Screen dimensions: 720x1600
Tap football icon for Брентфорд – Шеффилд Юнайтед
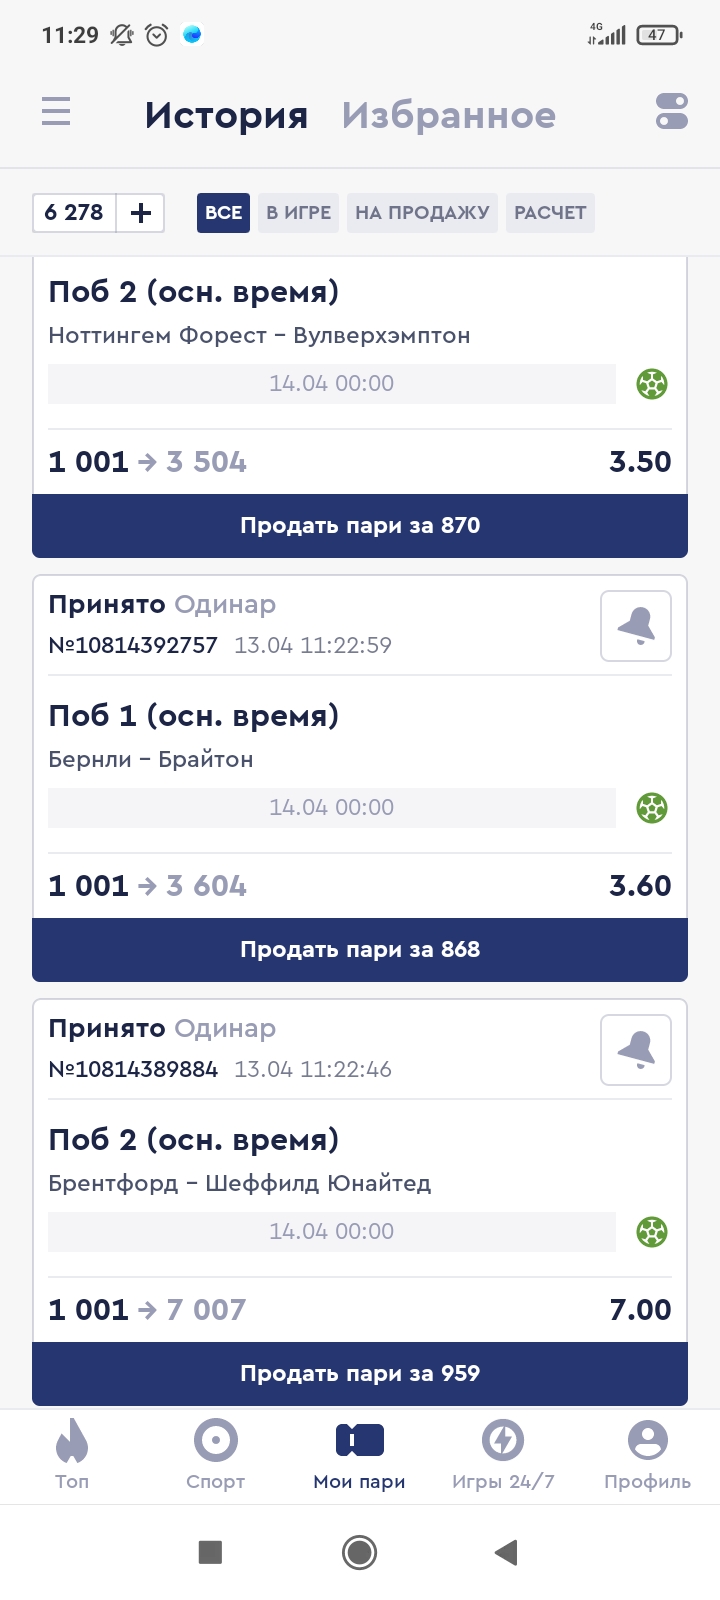pyautogui.click(x=652, y=1232)
